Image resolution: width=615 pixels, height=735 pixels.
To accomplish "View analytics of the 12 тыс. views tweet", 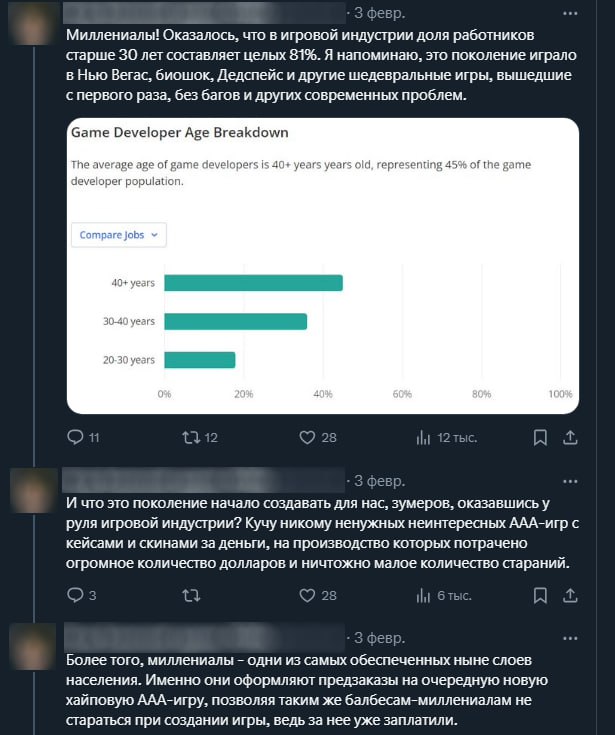I will coord(422,437).
